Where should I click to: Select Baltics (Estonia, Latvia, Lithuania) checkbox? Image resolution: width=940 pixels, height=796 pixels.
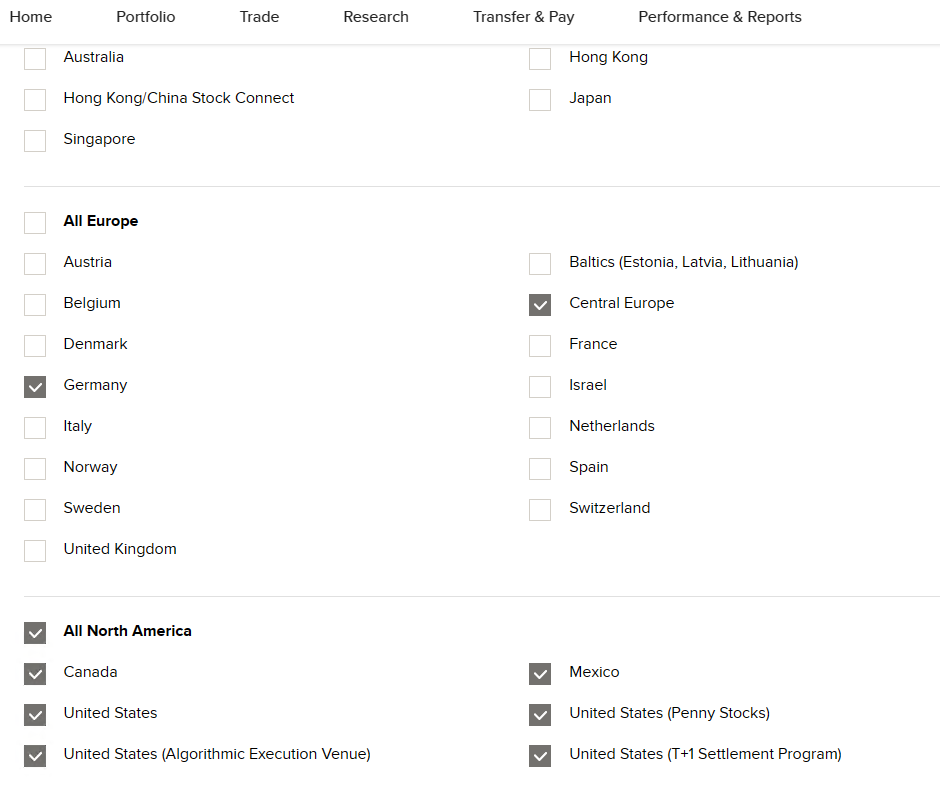point(540,263)
